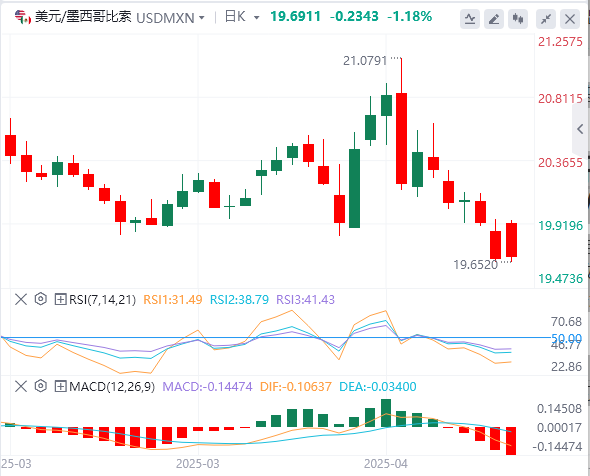Image resolution: width=590 pixels, height=476 pixels.
Task: Click the DIF:-0.10637 value
Action: tap(296, 386)
